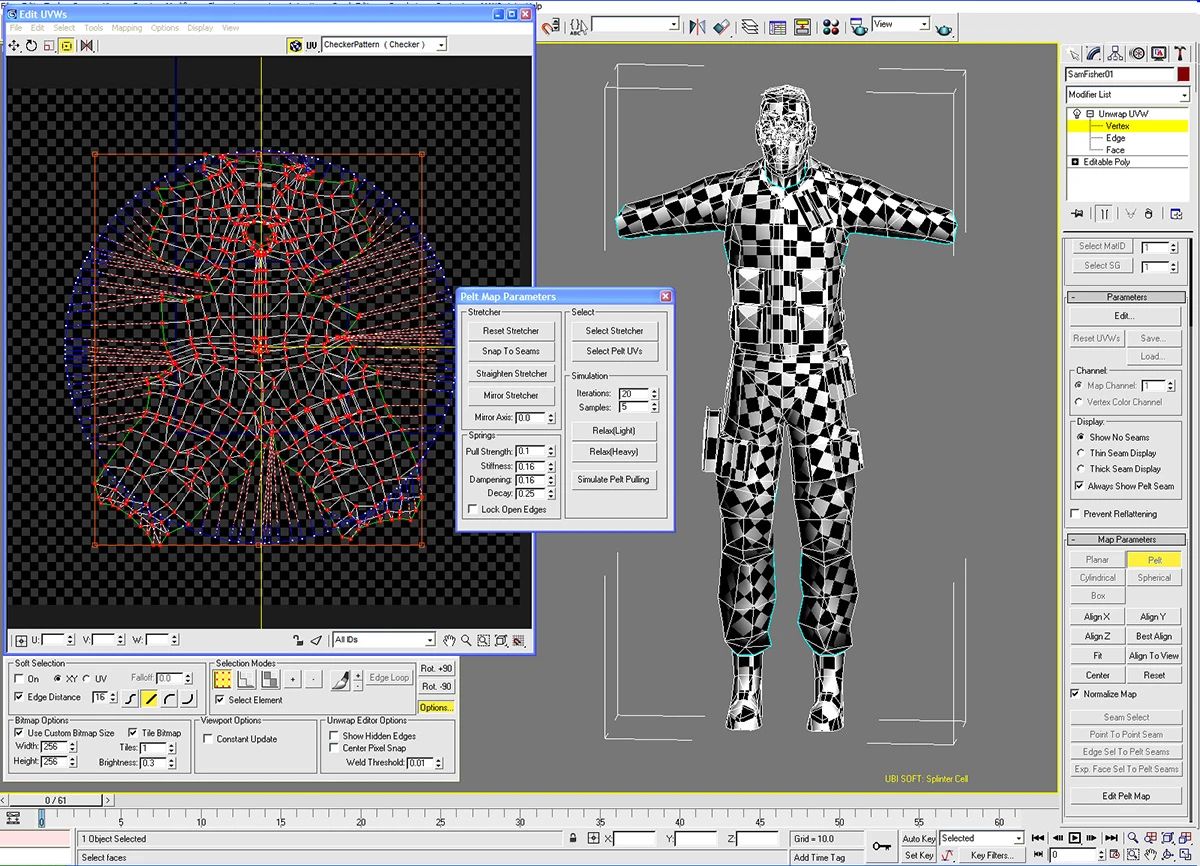
Task: Click the Mirror Horizontal icon in UV toolbar
Action: pos(87,45)
